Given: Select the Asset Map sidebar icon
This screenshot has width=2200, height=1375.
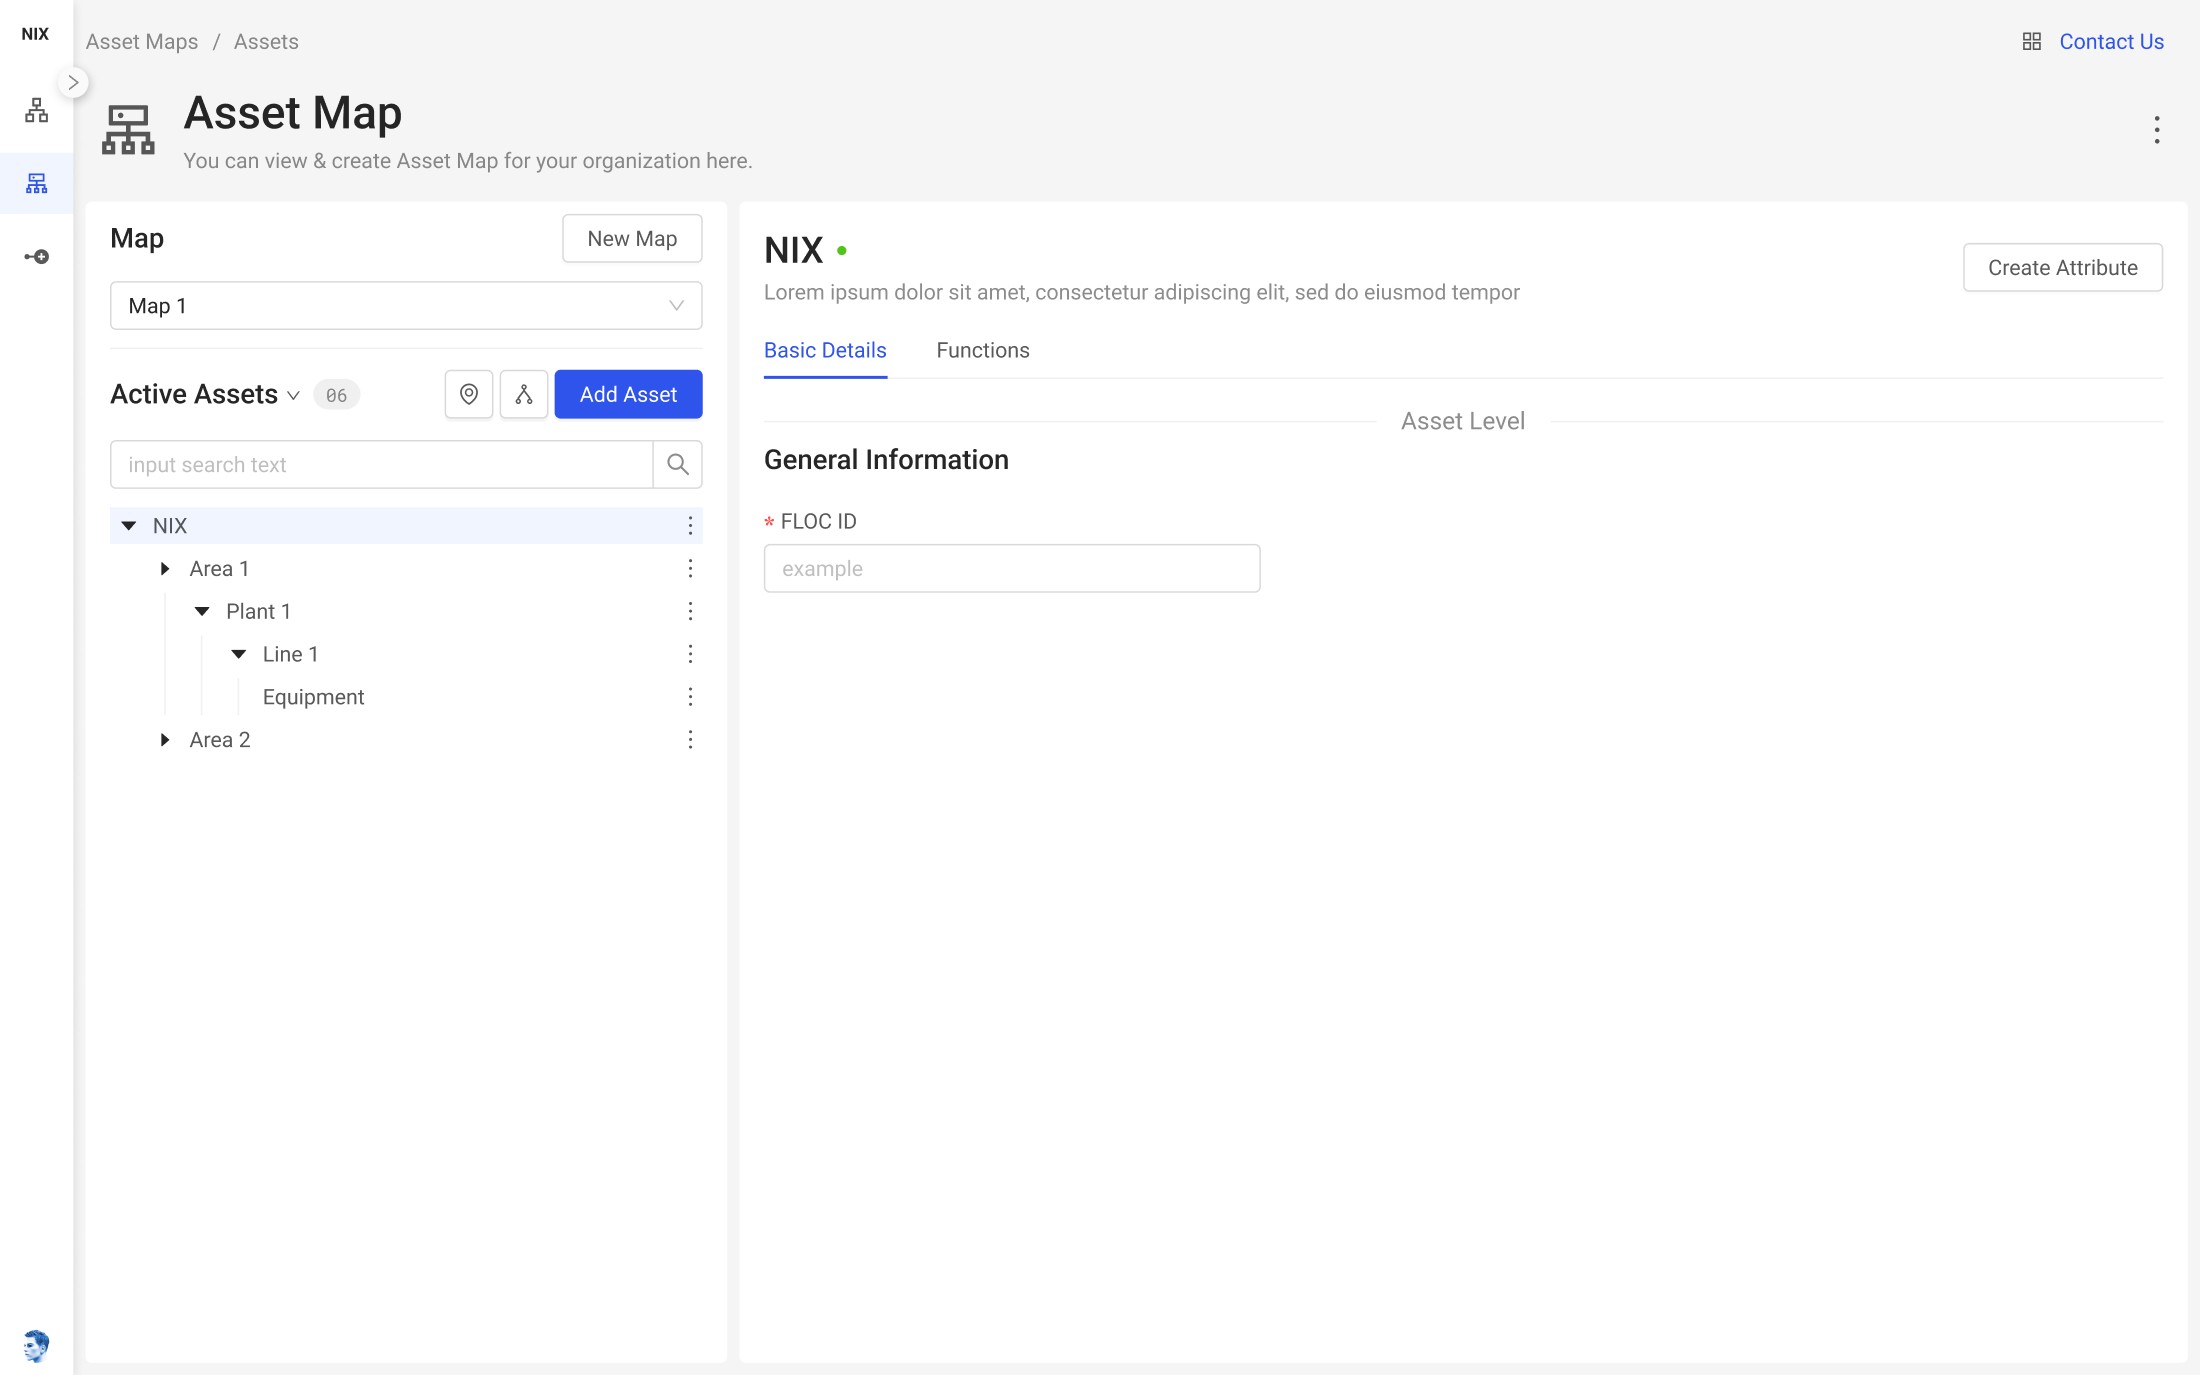Looking at the screenshot, I should tap(37, 183).
